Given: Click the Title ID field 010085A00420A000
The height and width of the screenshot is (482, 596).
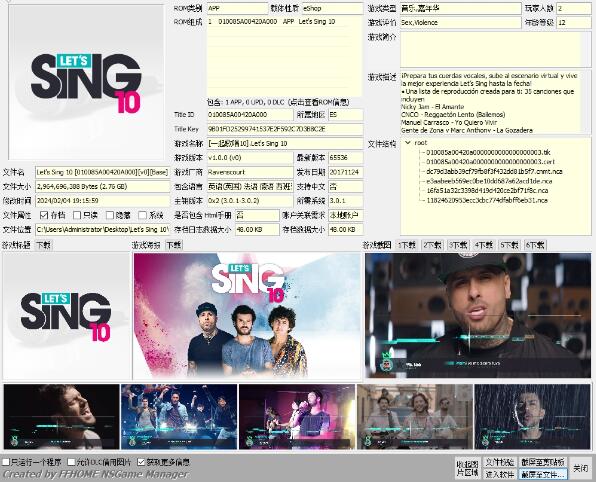Looking at the screenshot, I should click(250, 115).
